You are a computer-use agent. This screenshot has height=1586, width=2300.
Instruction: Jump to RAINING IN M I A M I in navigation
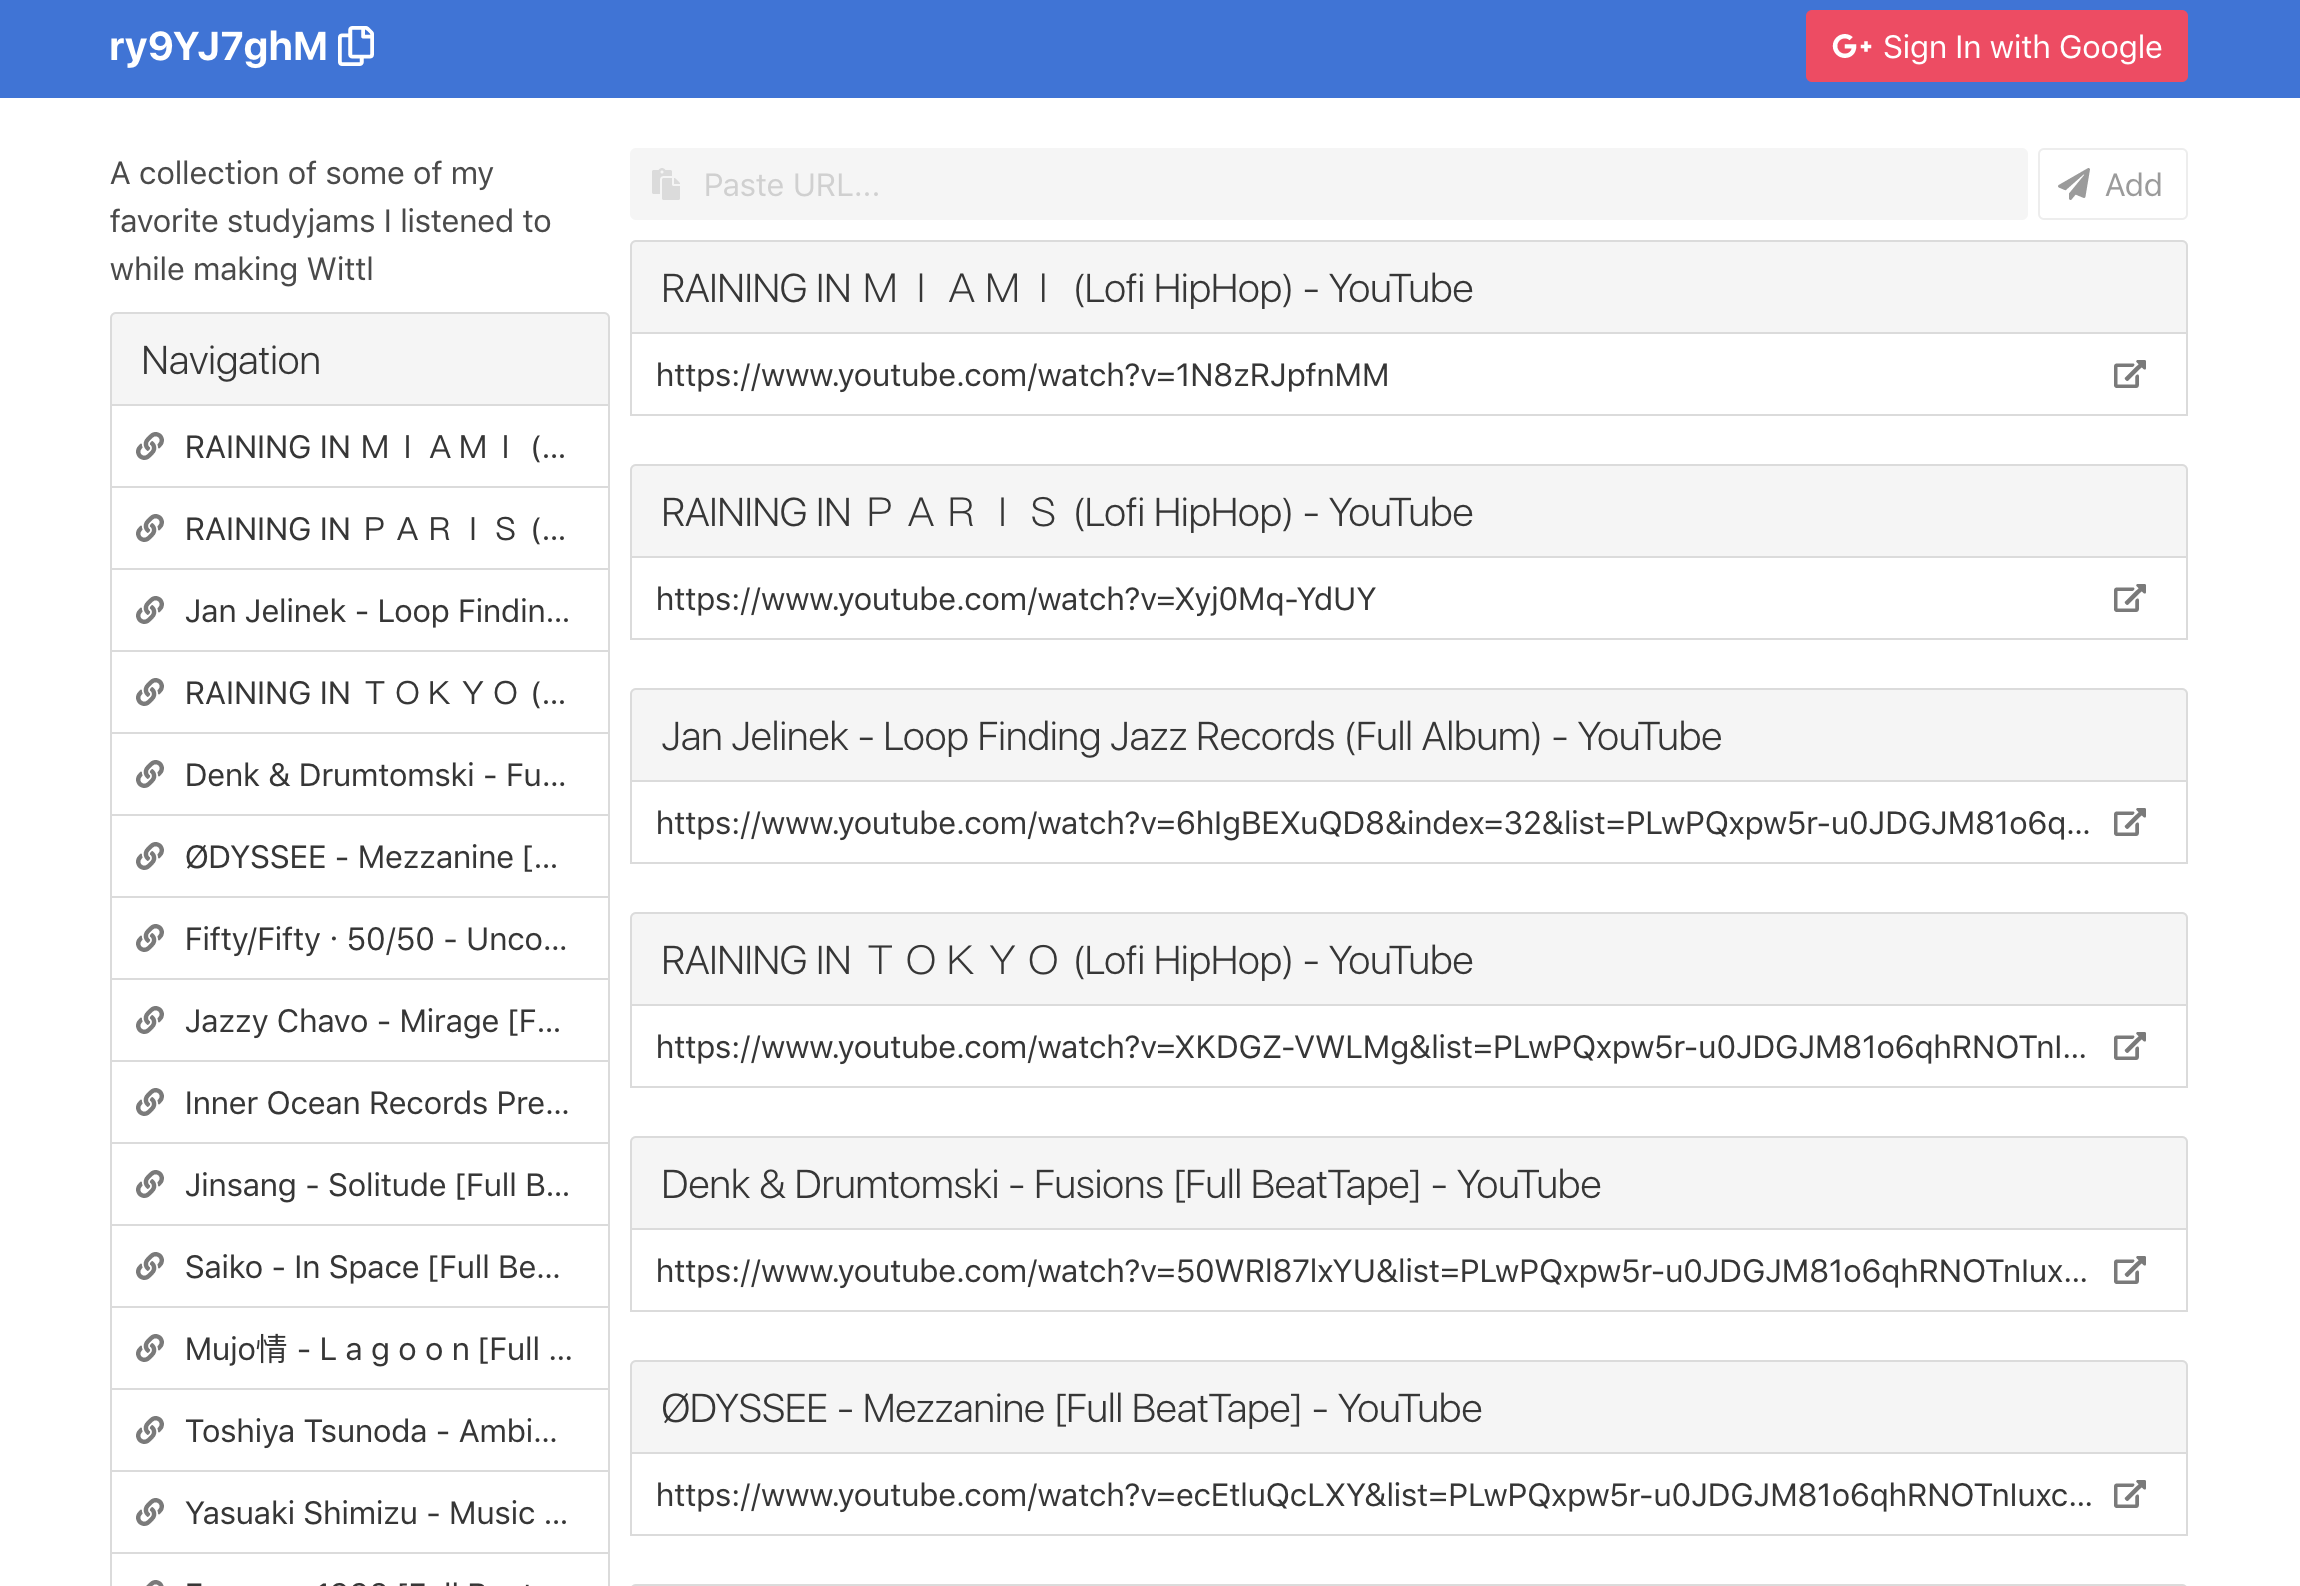360,446
